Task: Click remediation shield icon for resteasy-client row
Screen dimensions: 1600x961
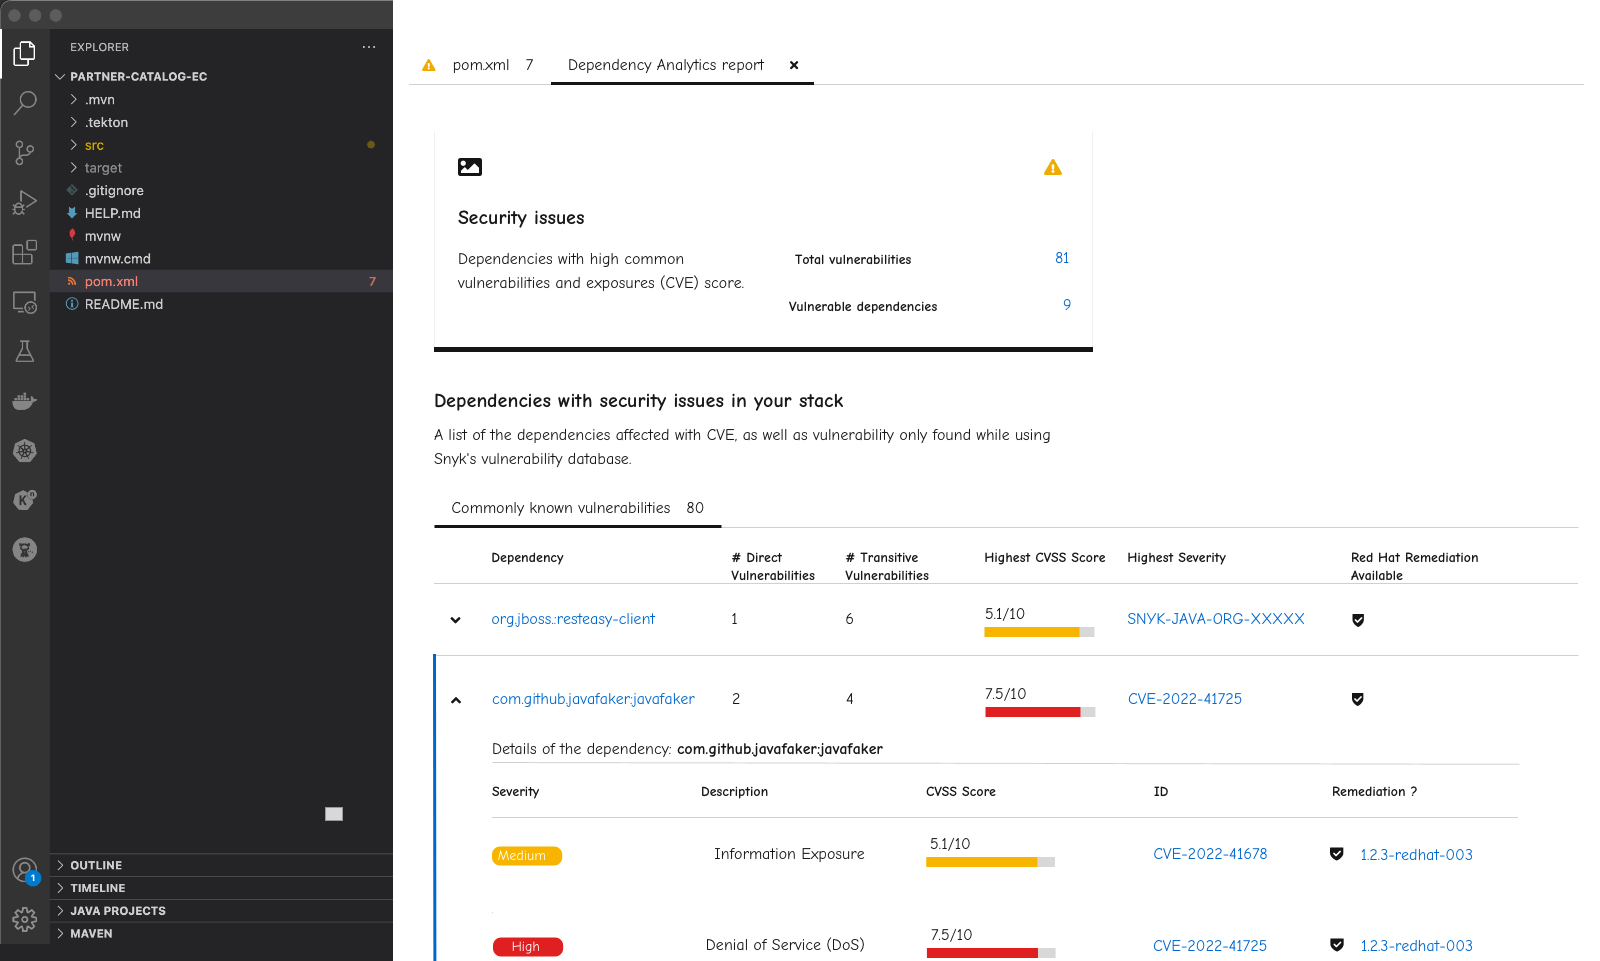Action: (1358, 620)
